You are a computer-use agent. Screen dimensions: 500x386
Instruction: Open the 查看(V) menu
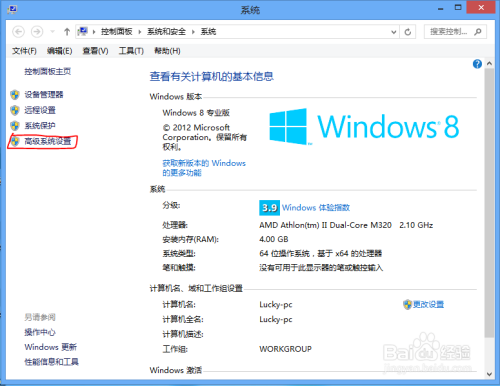95,51
